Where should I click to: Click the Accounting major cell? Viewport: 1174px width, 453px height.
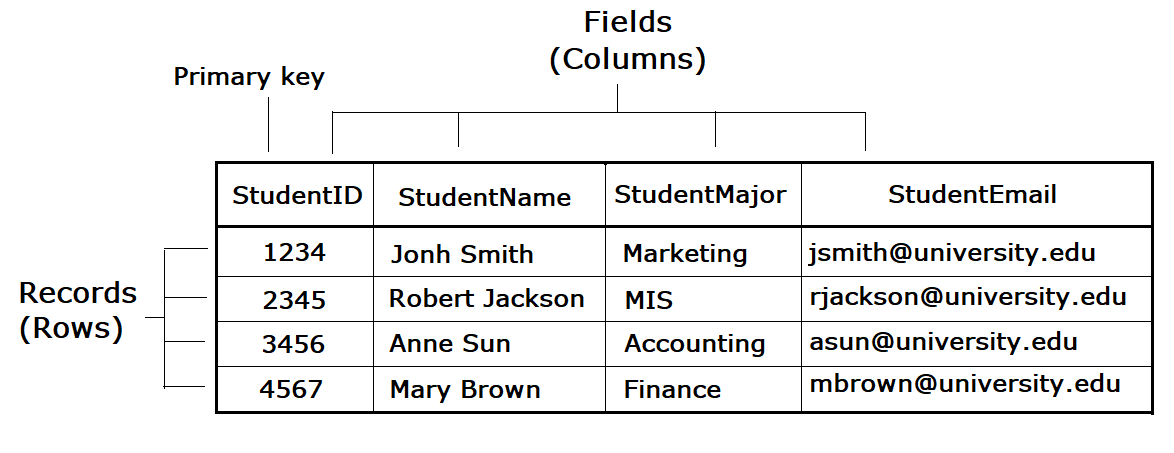(695, 344)
